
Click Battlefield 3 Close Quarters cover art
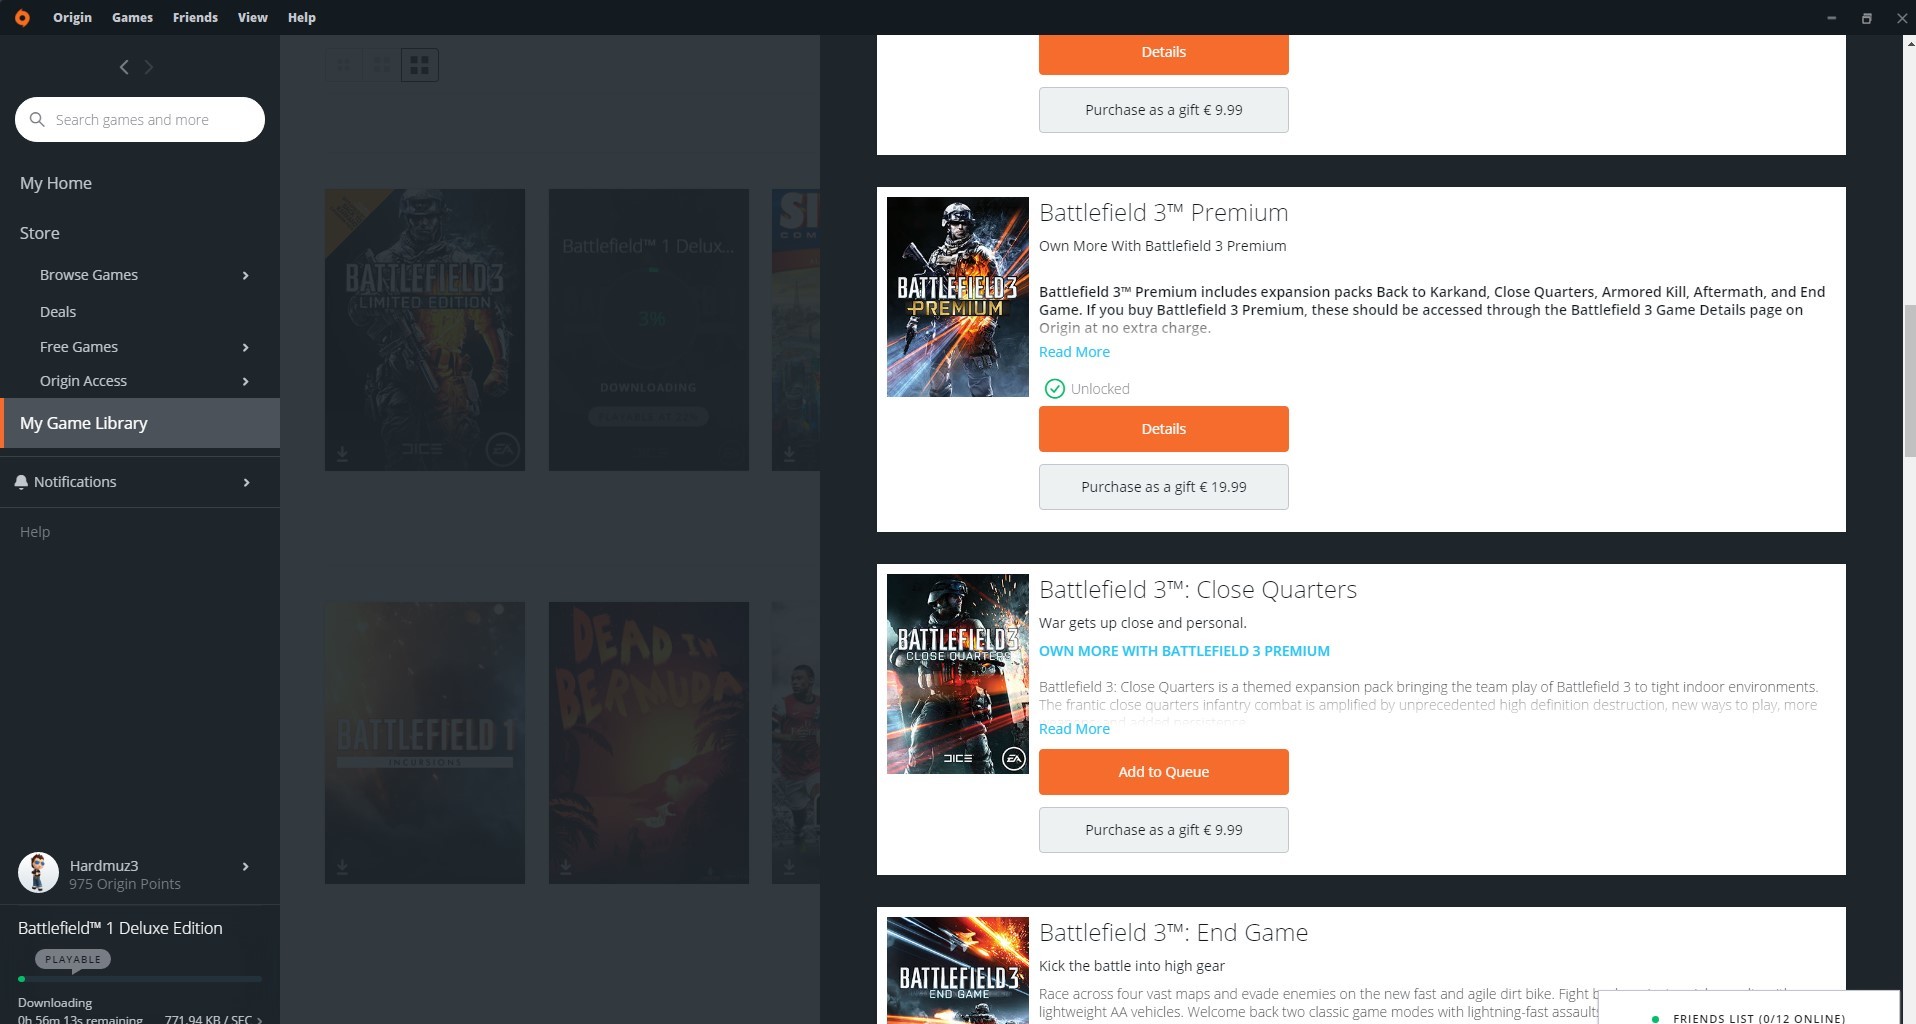point(958,674)
